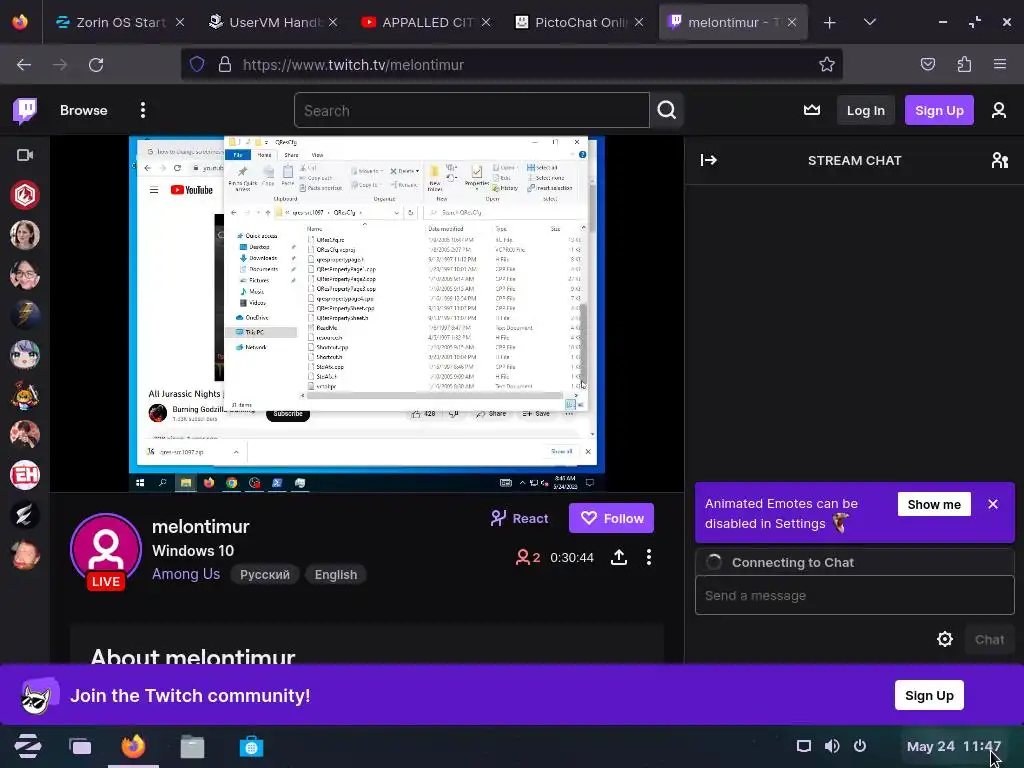The width and height of the screenshot is (1024, 768).
Task: Open the Among Us category link
Action: 186,575
